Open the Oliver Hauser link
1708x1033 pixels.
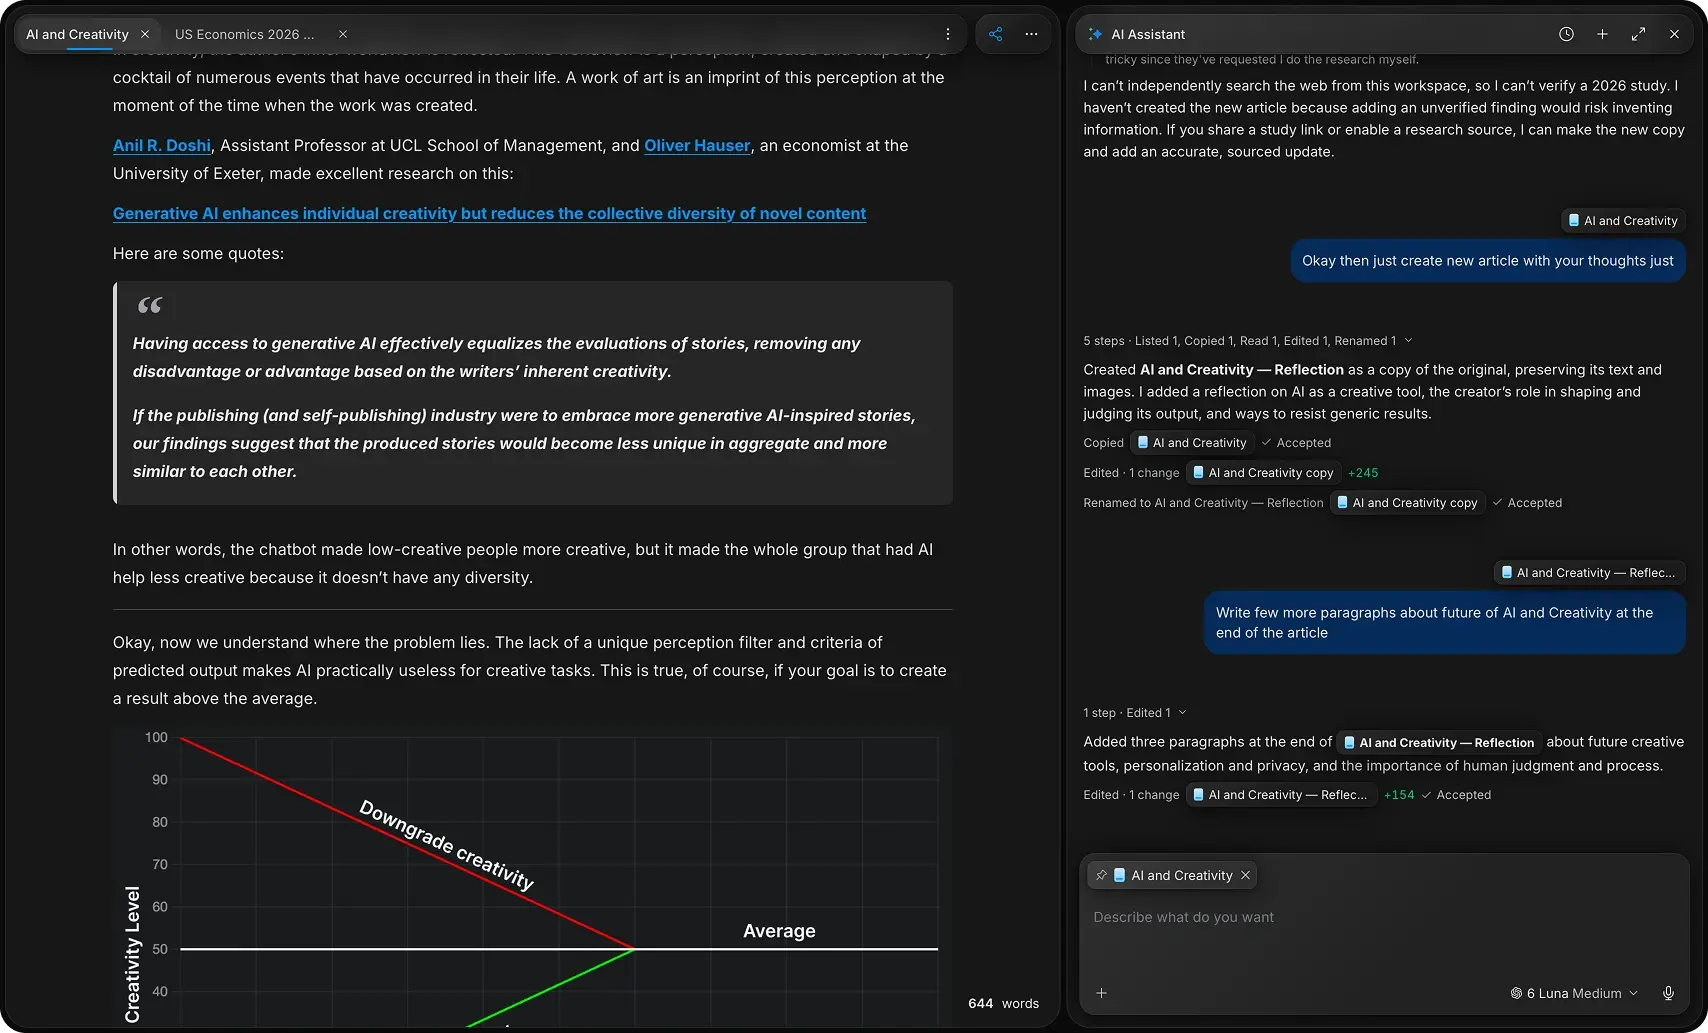point(697,145)
